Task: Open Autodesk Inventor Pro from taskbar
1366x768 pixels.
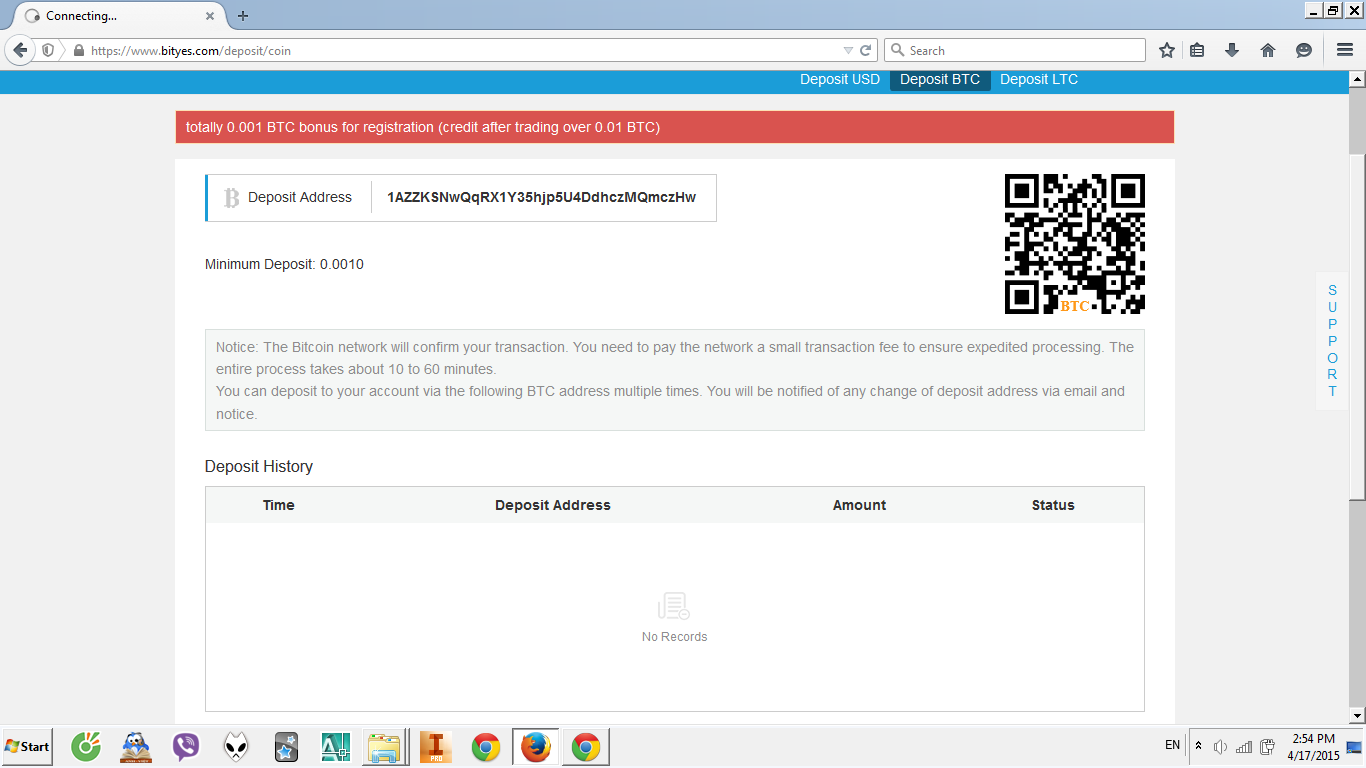Action: point(436,747)
